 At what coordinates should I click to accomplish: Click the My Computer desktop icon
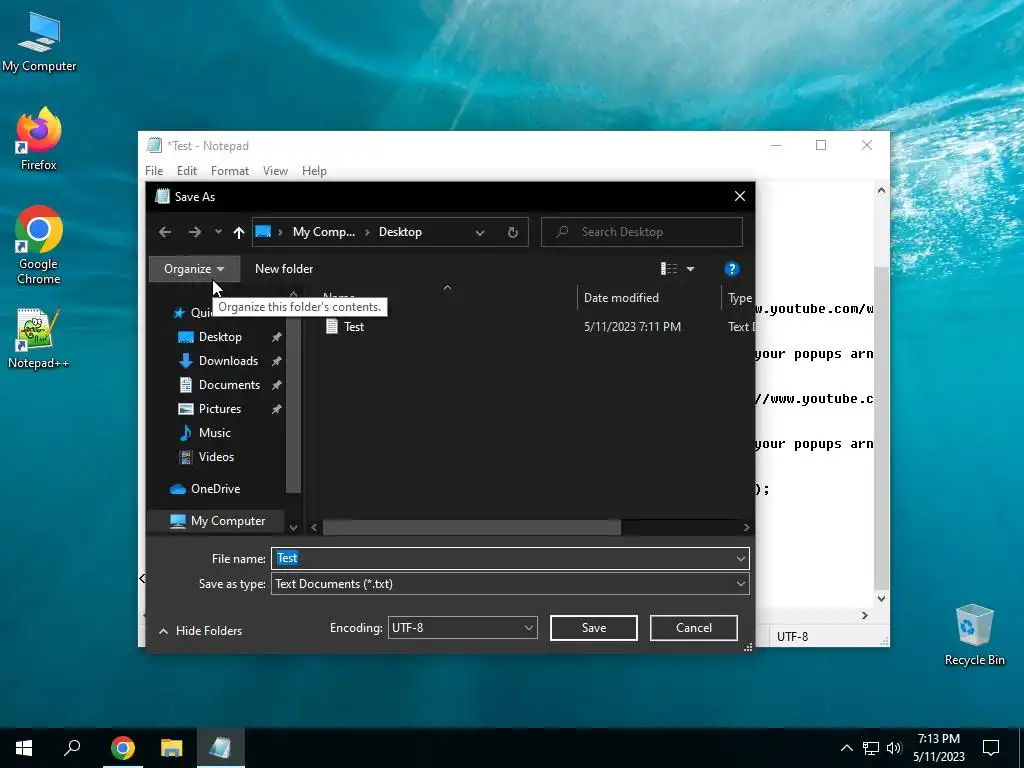39,42
